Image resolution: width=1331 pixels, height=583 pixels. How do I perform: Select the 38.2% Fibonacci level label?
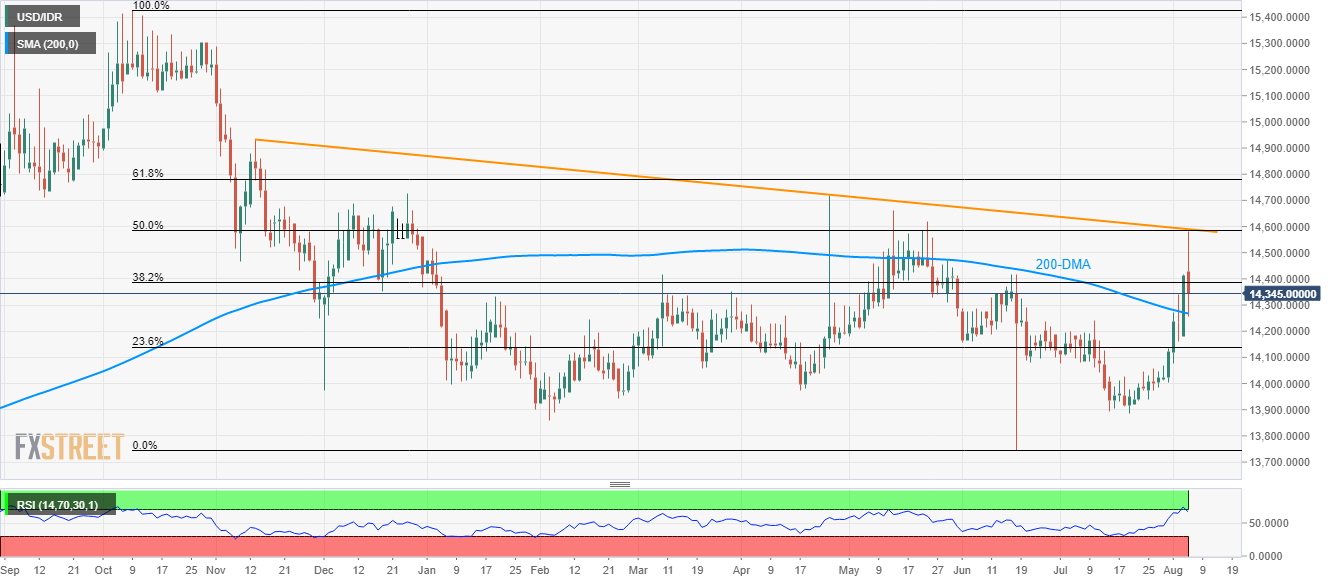pos(147,277)
